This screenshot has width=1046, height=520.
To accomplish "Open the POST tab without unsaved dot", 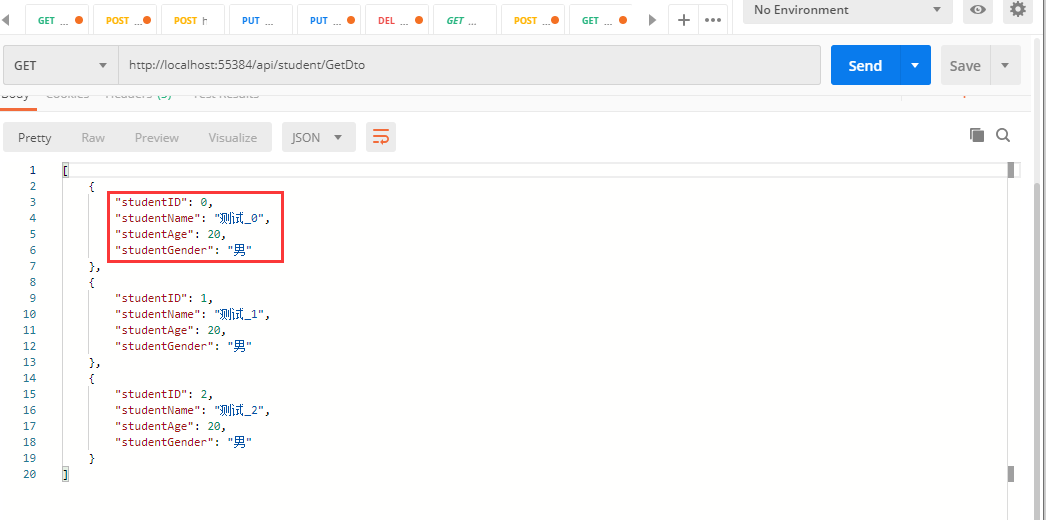I will tap(191, 21).
